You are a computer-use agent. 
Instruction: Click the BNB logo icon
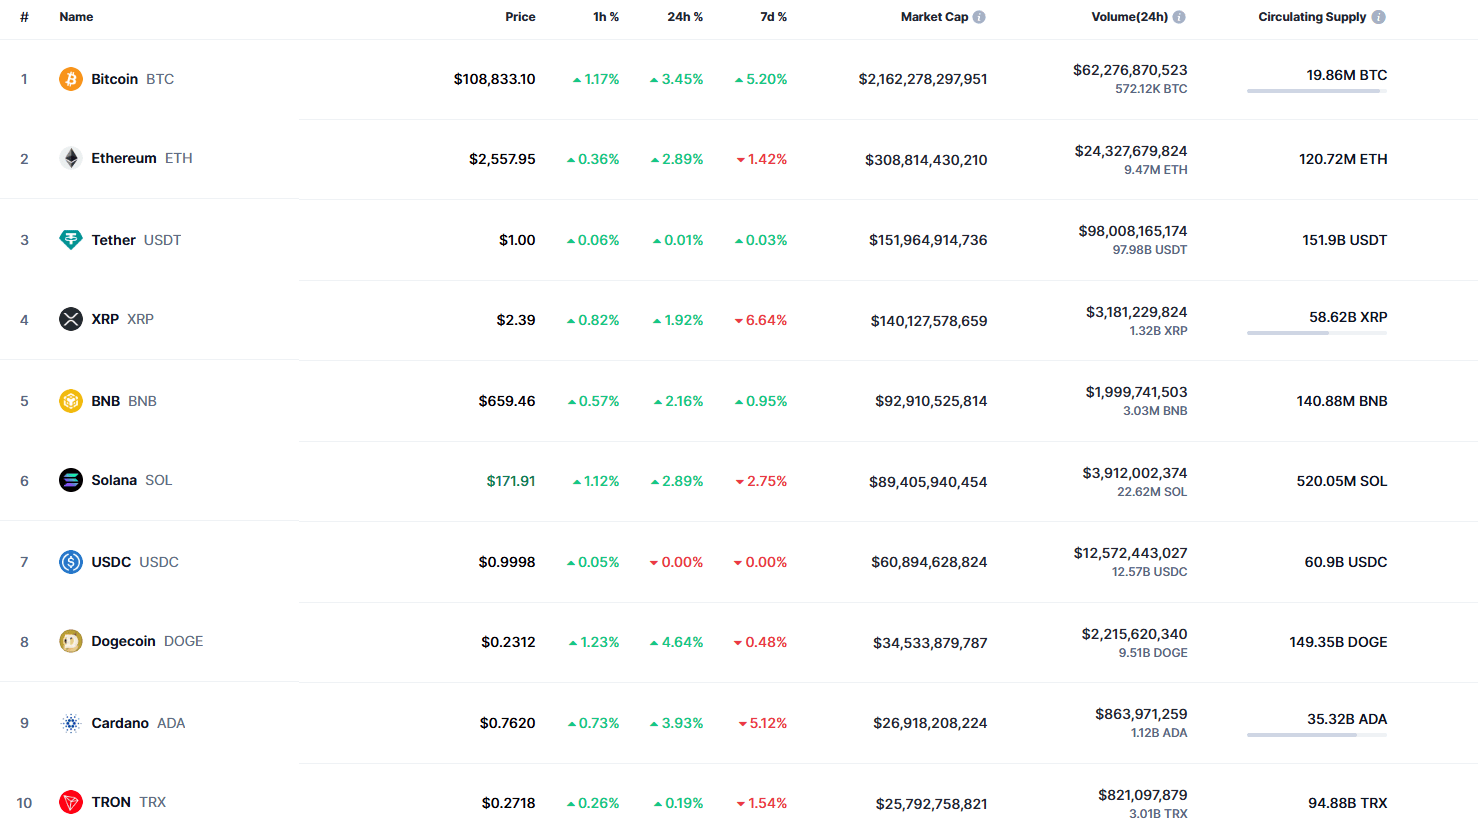70,401
